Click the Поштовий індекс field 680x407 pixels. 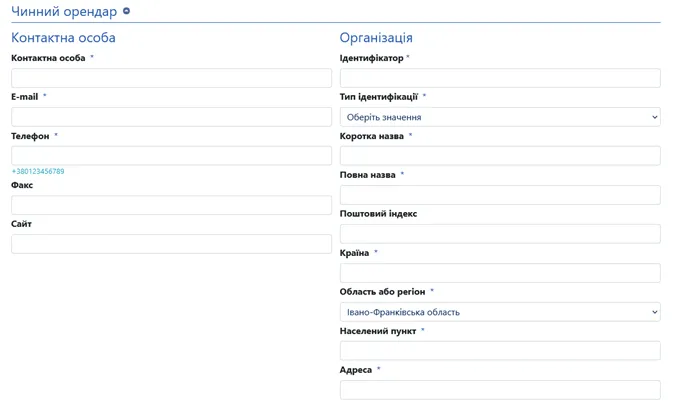click(x=500, y=234)
